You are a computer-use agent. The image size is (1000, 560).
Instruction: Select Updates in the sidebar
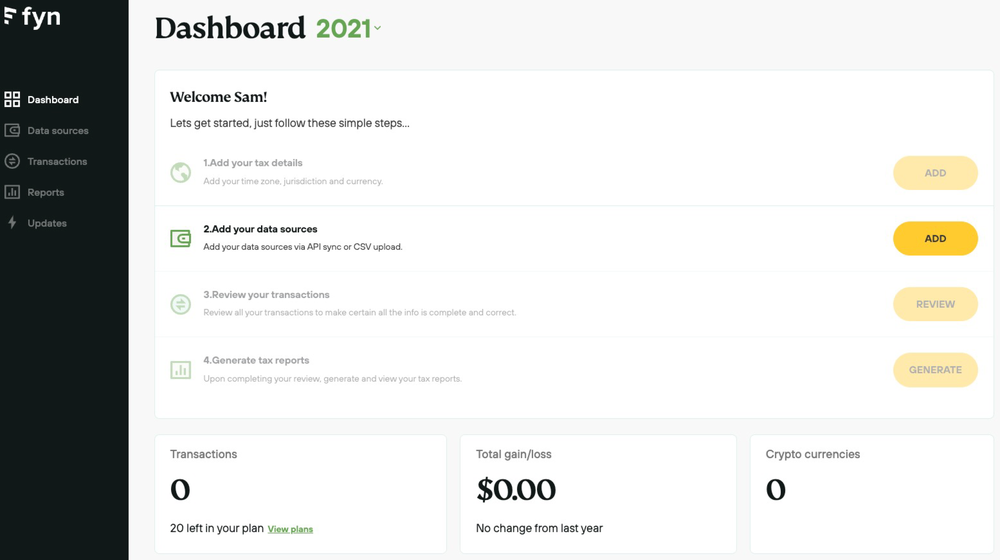coord(47,223)
